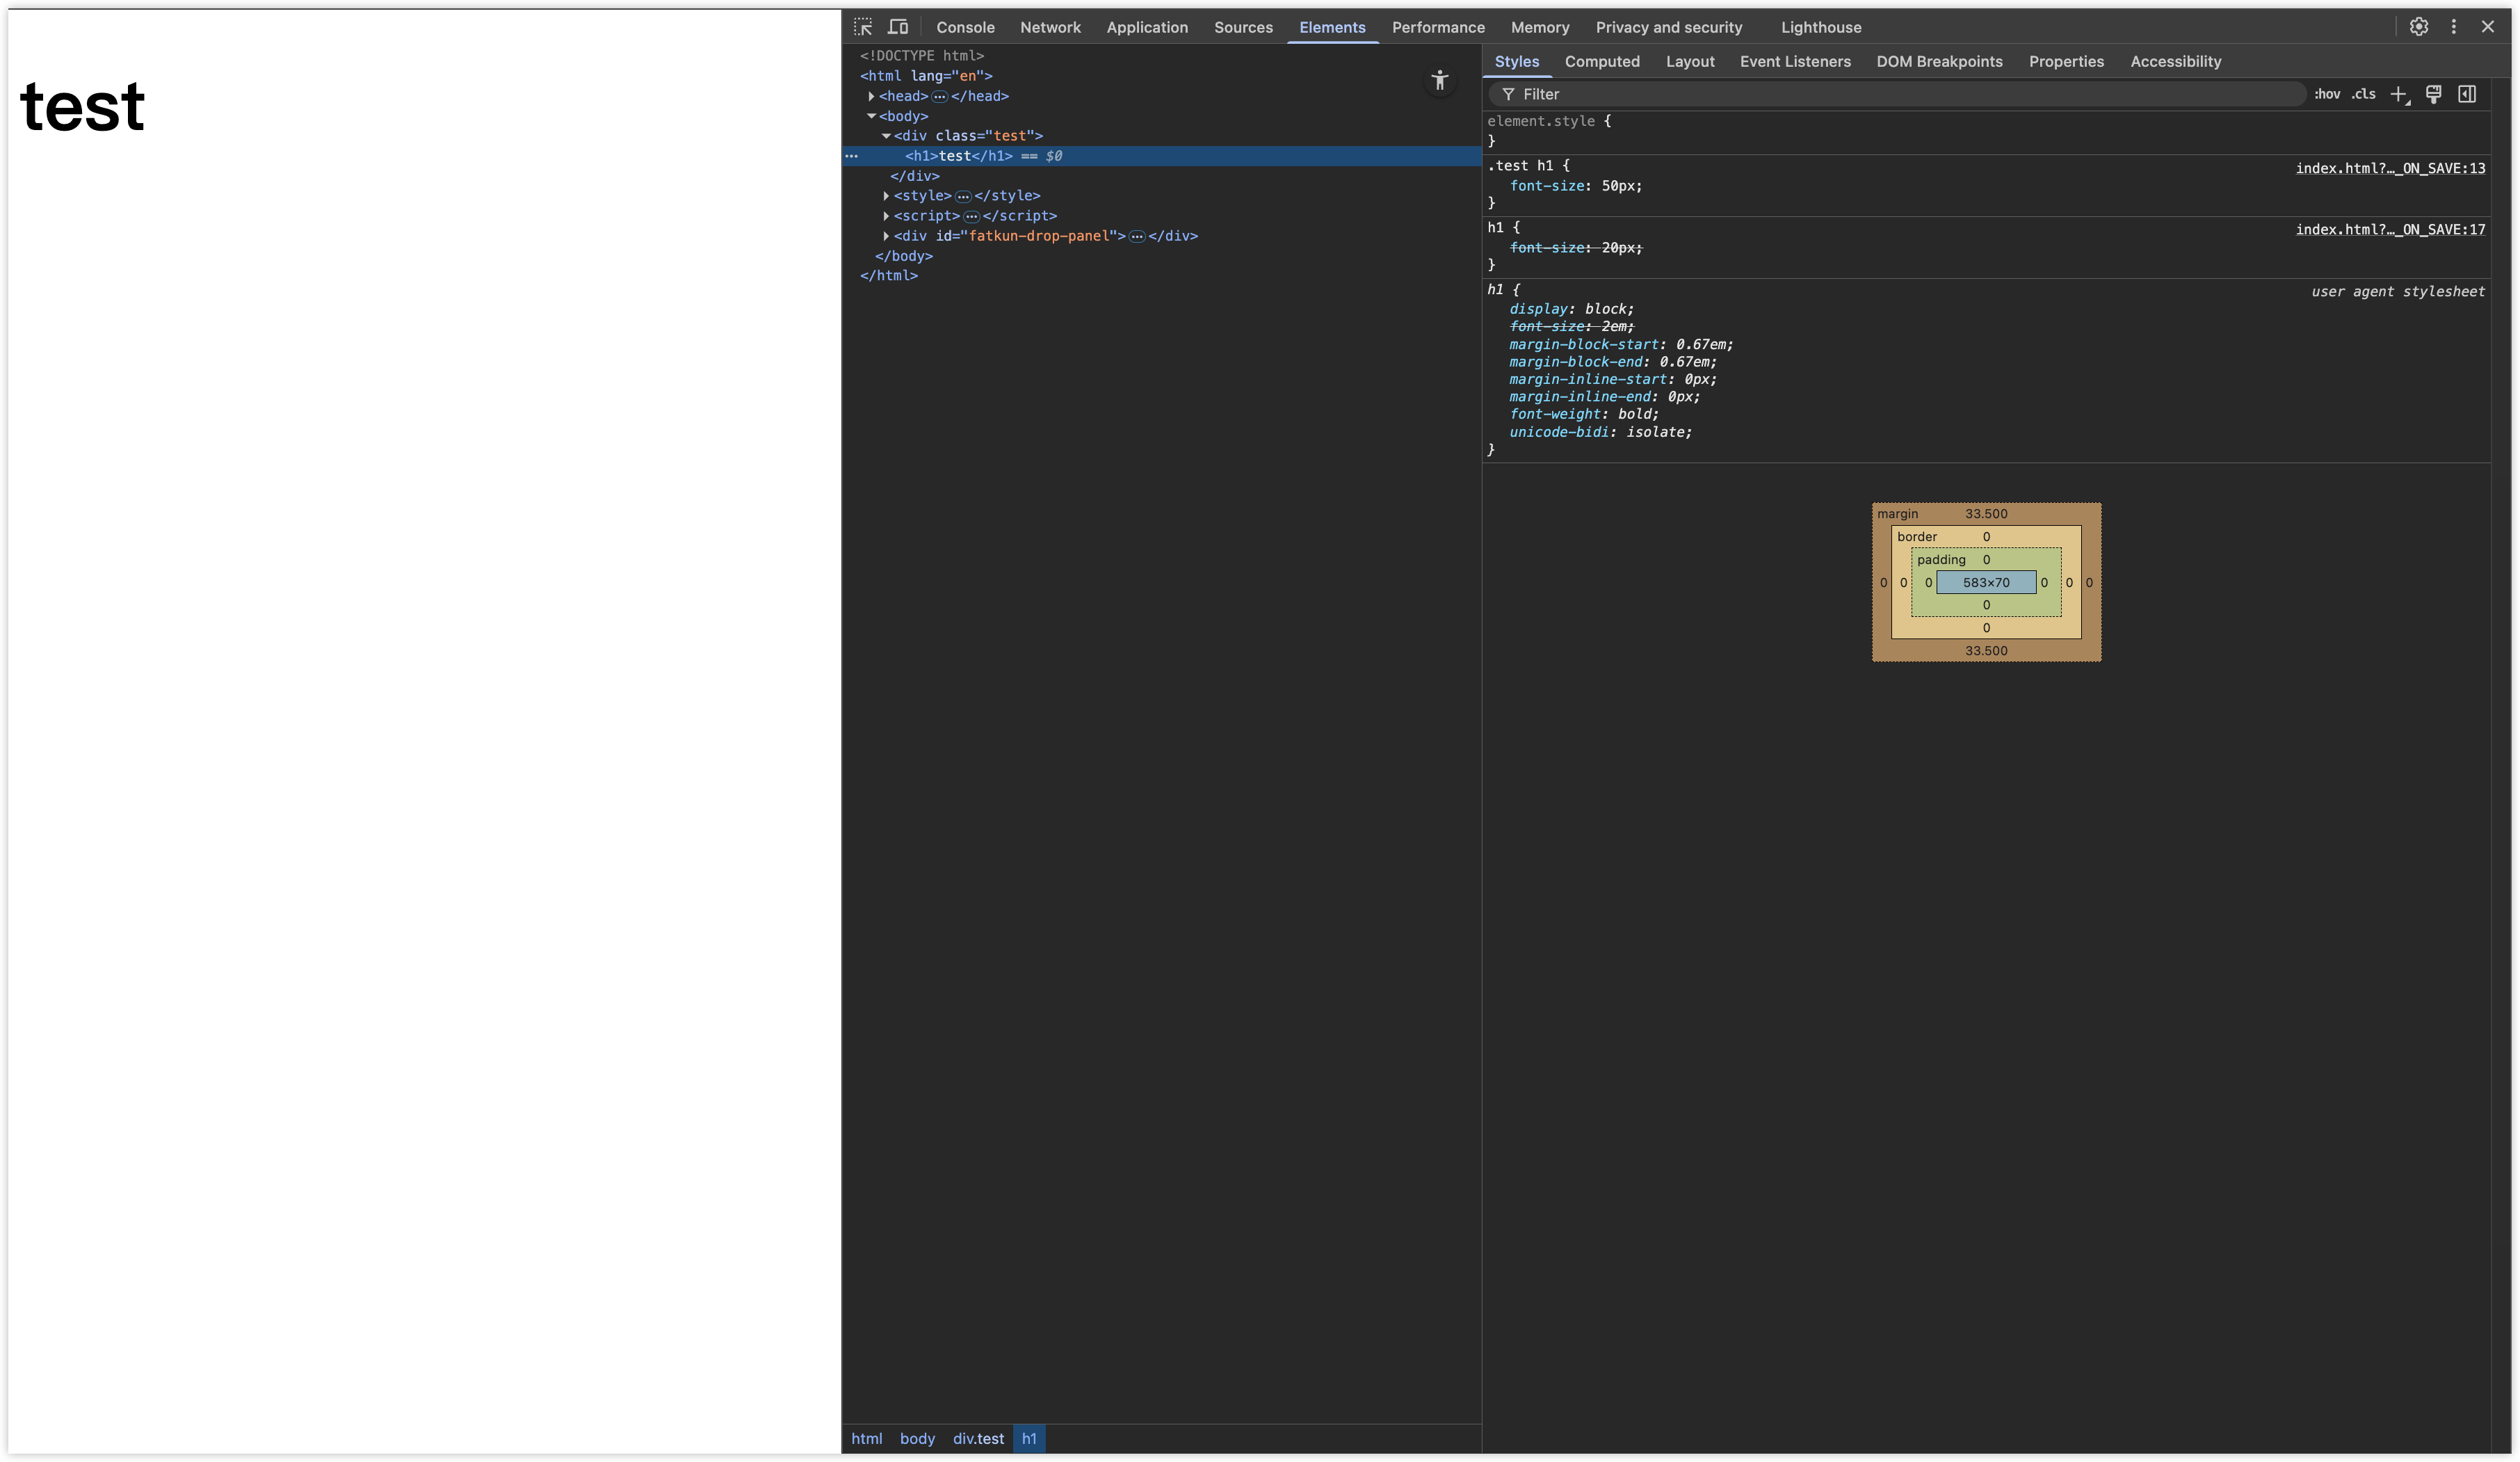2520x1462 pixels.
Task: Toggle the rendering emulations paintbrush icon
Action: (2433, 94)
